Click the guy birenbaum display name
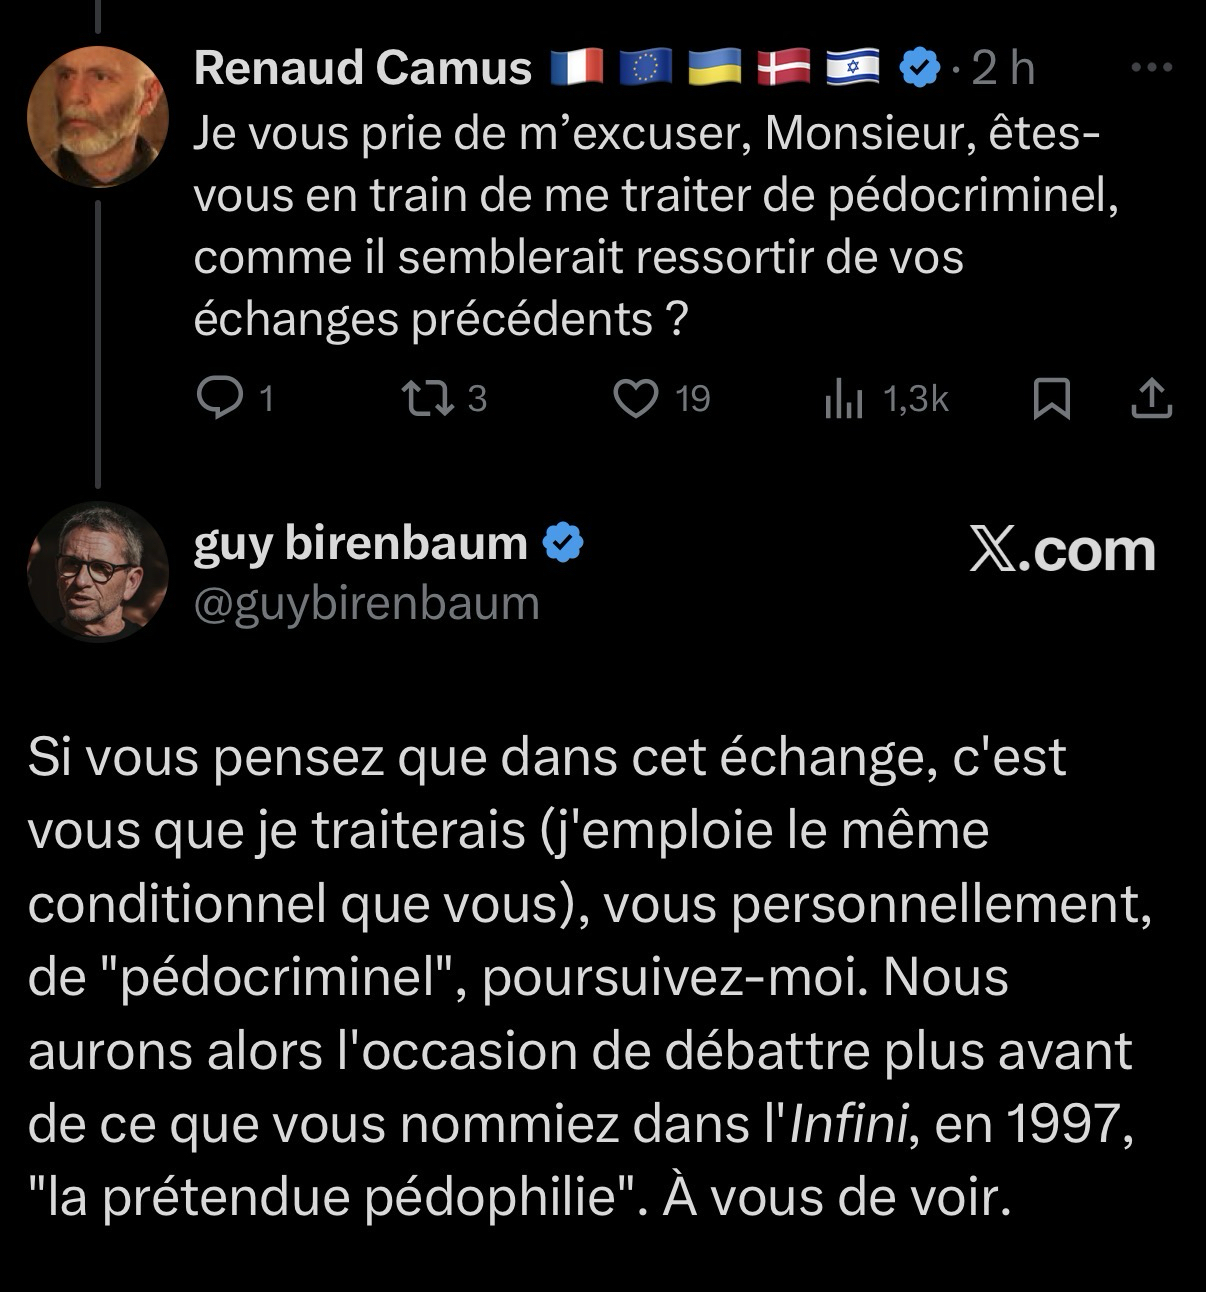This screenshot has height=1292, width=1206. [360, 543]
